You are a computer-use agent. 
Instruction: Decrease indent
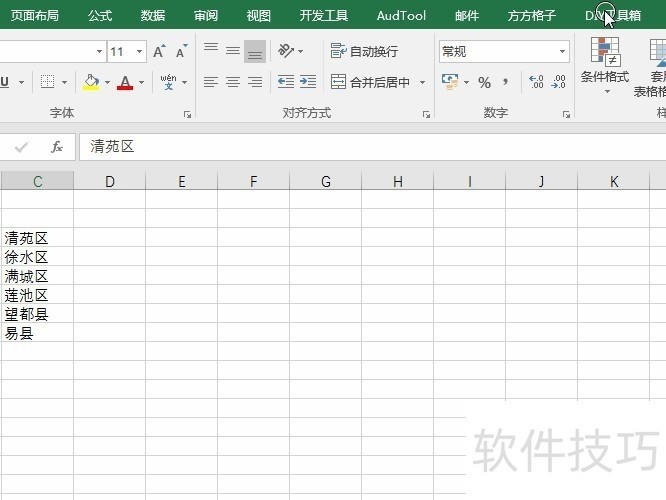(286, 82)
